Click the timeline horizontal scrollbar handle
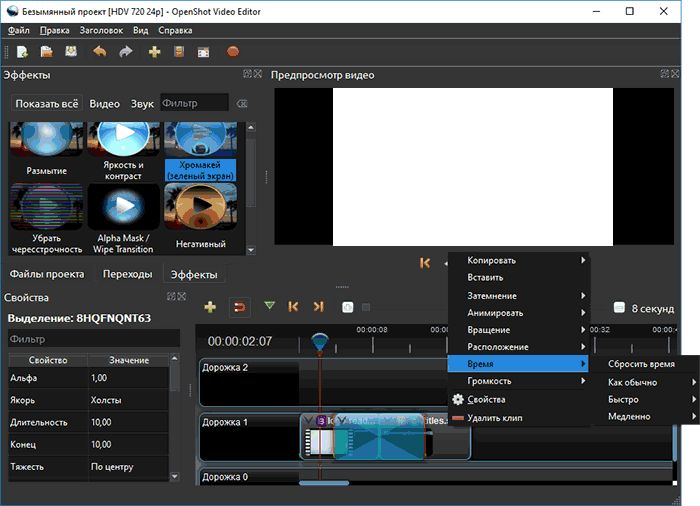 324,483
